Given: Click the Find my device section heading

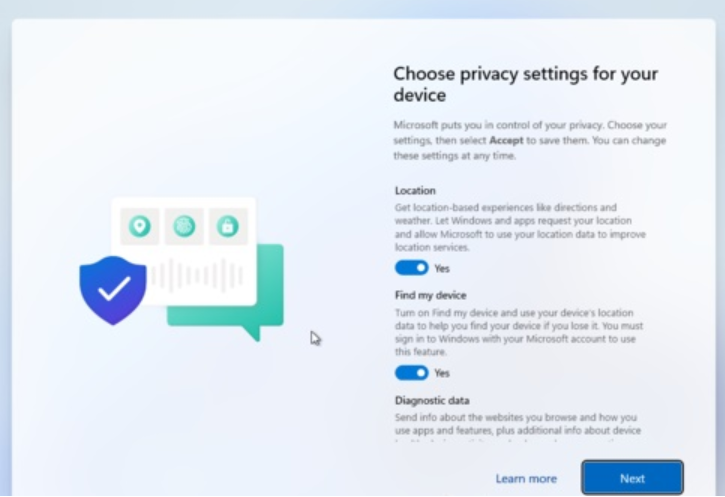Looking at the screenshot, I should tap(432, 296).
